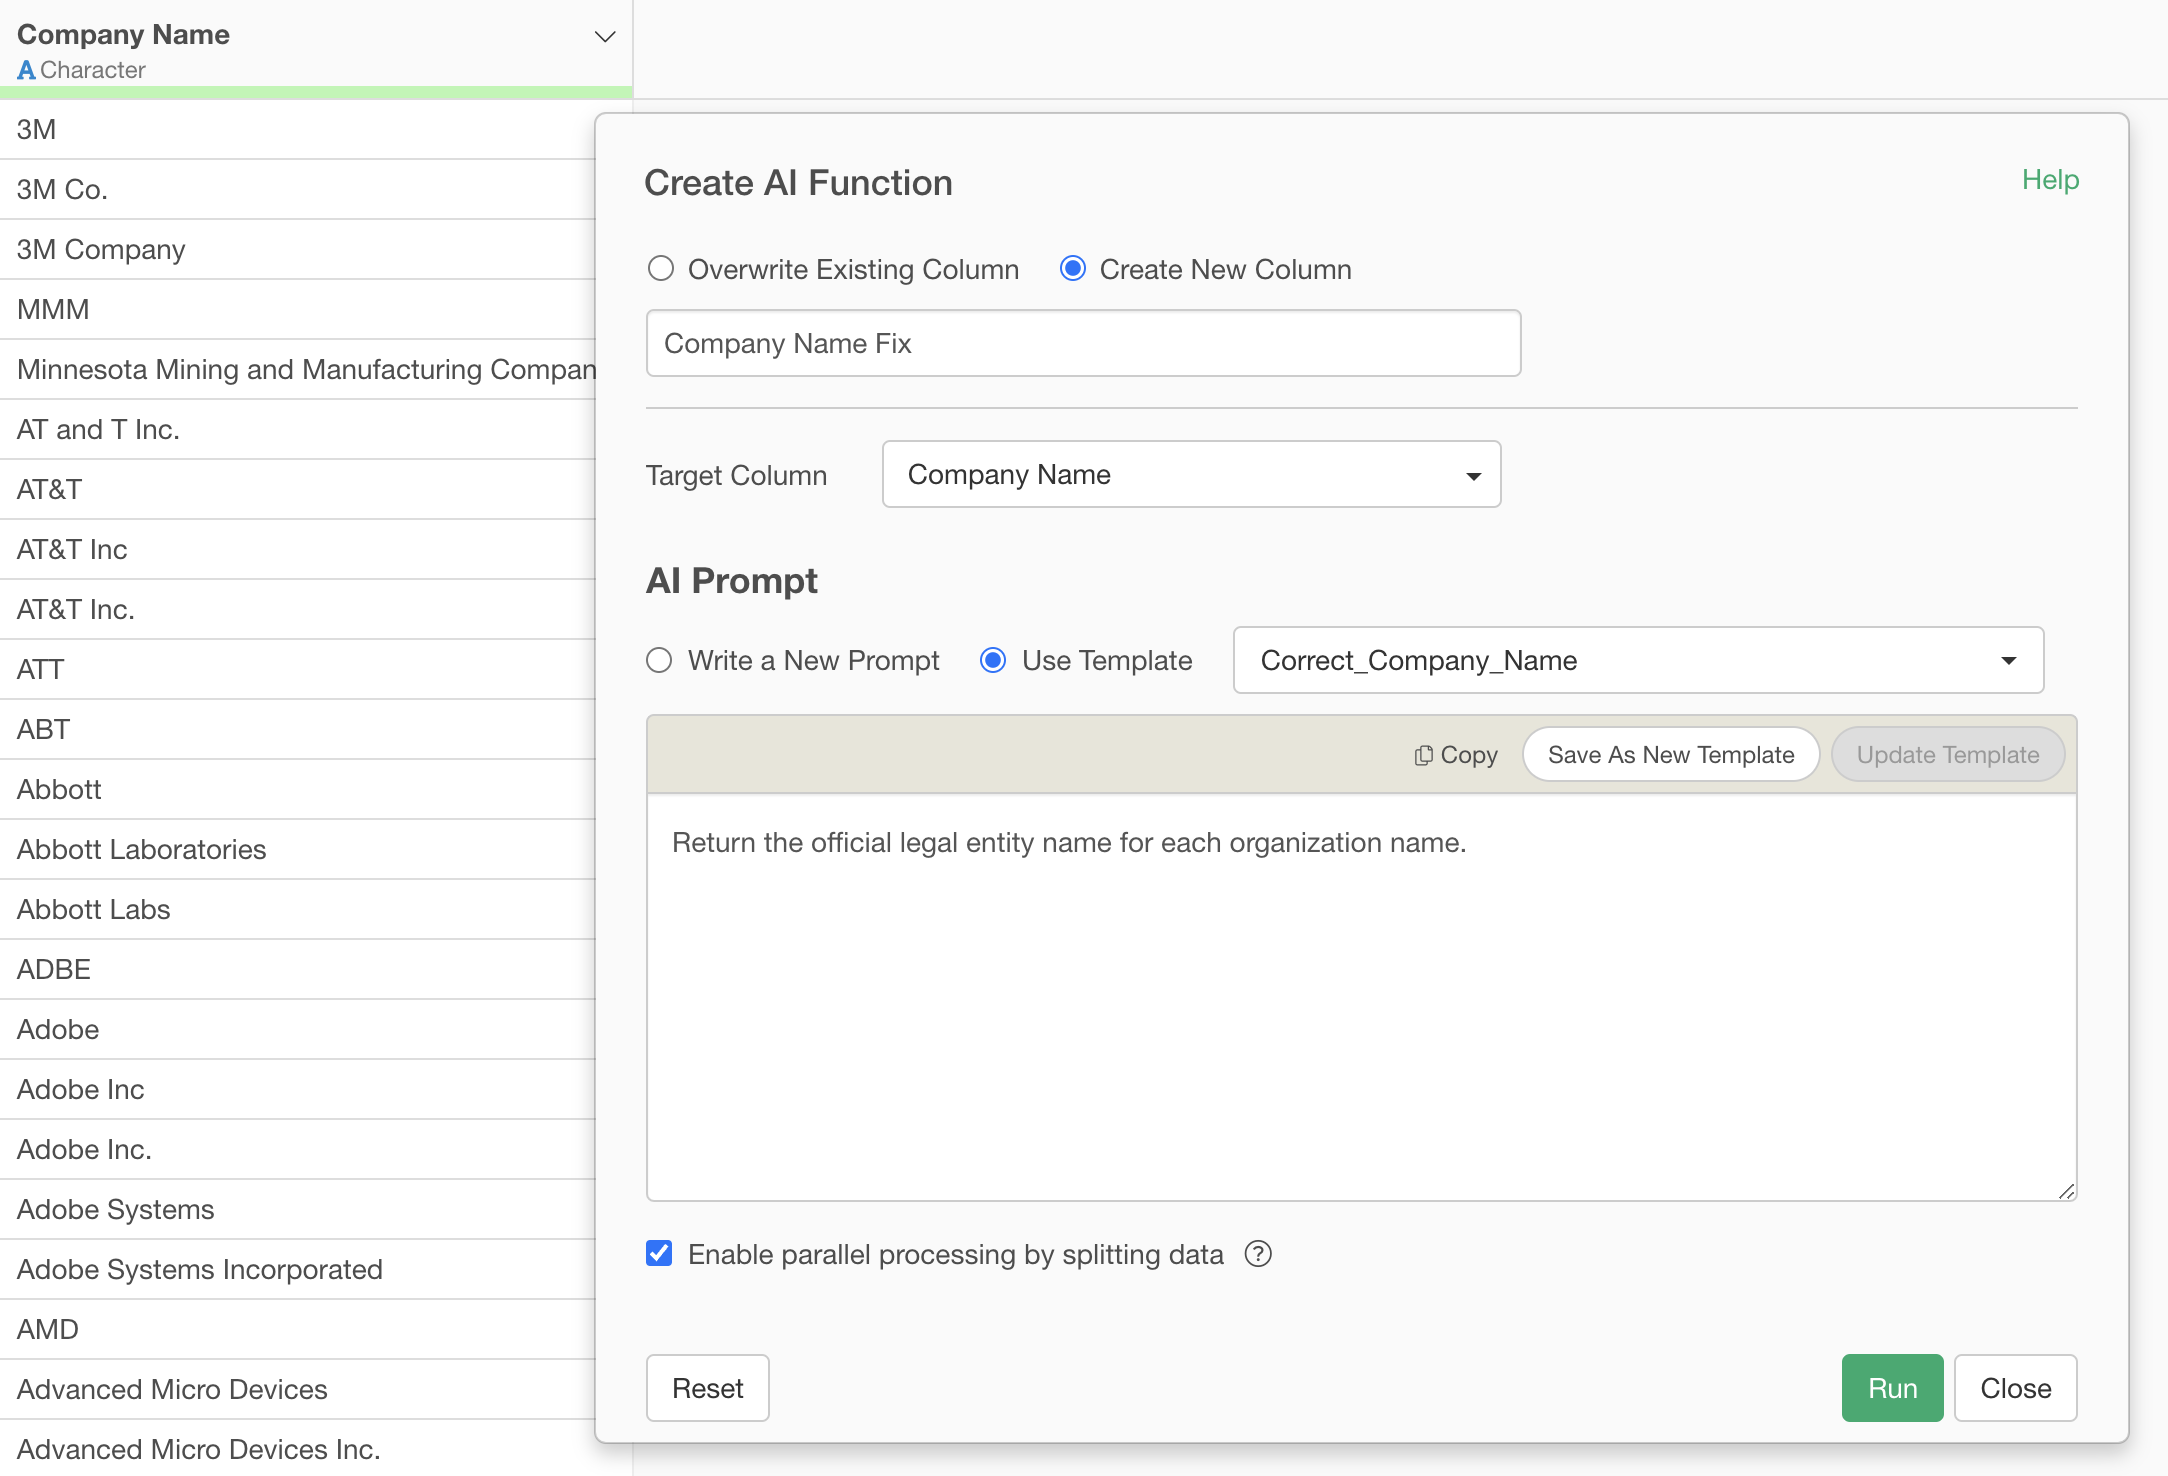Open the Company Name column header menu
This screenshot has height=1476, width=2168.
[604, 37]
